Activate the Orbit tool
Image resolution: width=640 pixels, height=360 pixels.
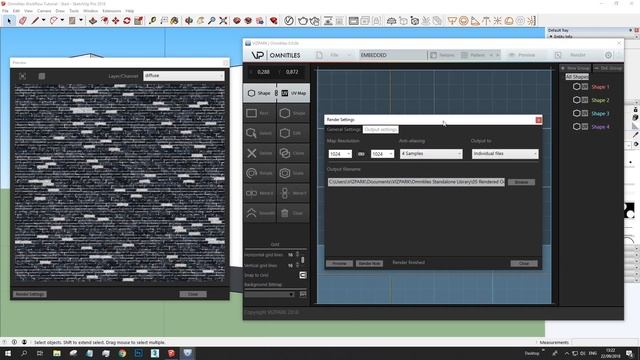point(189,20)
